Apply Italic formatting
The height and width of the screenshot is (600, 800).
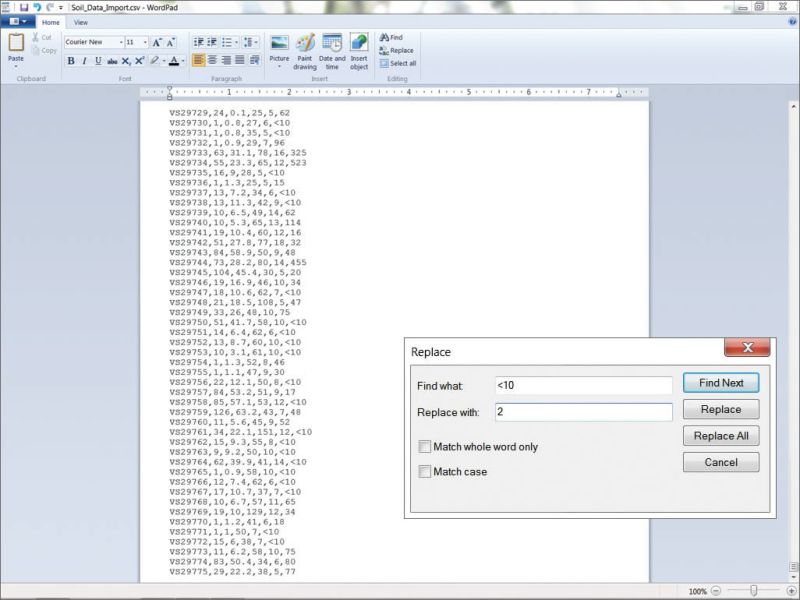click(83, 60)
